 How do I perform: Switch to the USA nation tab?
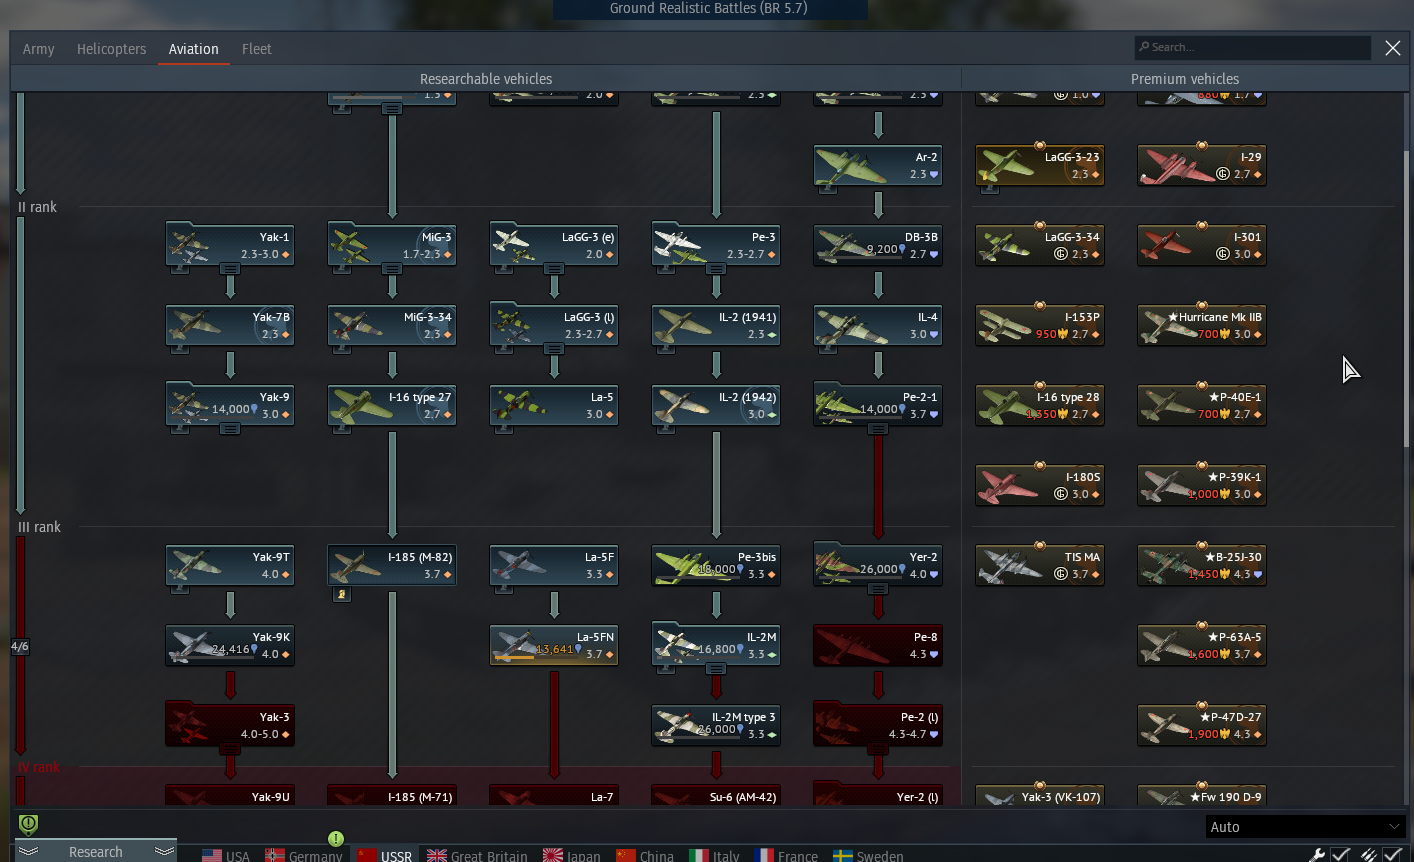pos(226,855)
